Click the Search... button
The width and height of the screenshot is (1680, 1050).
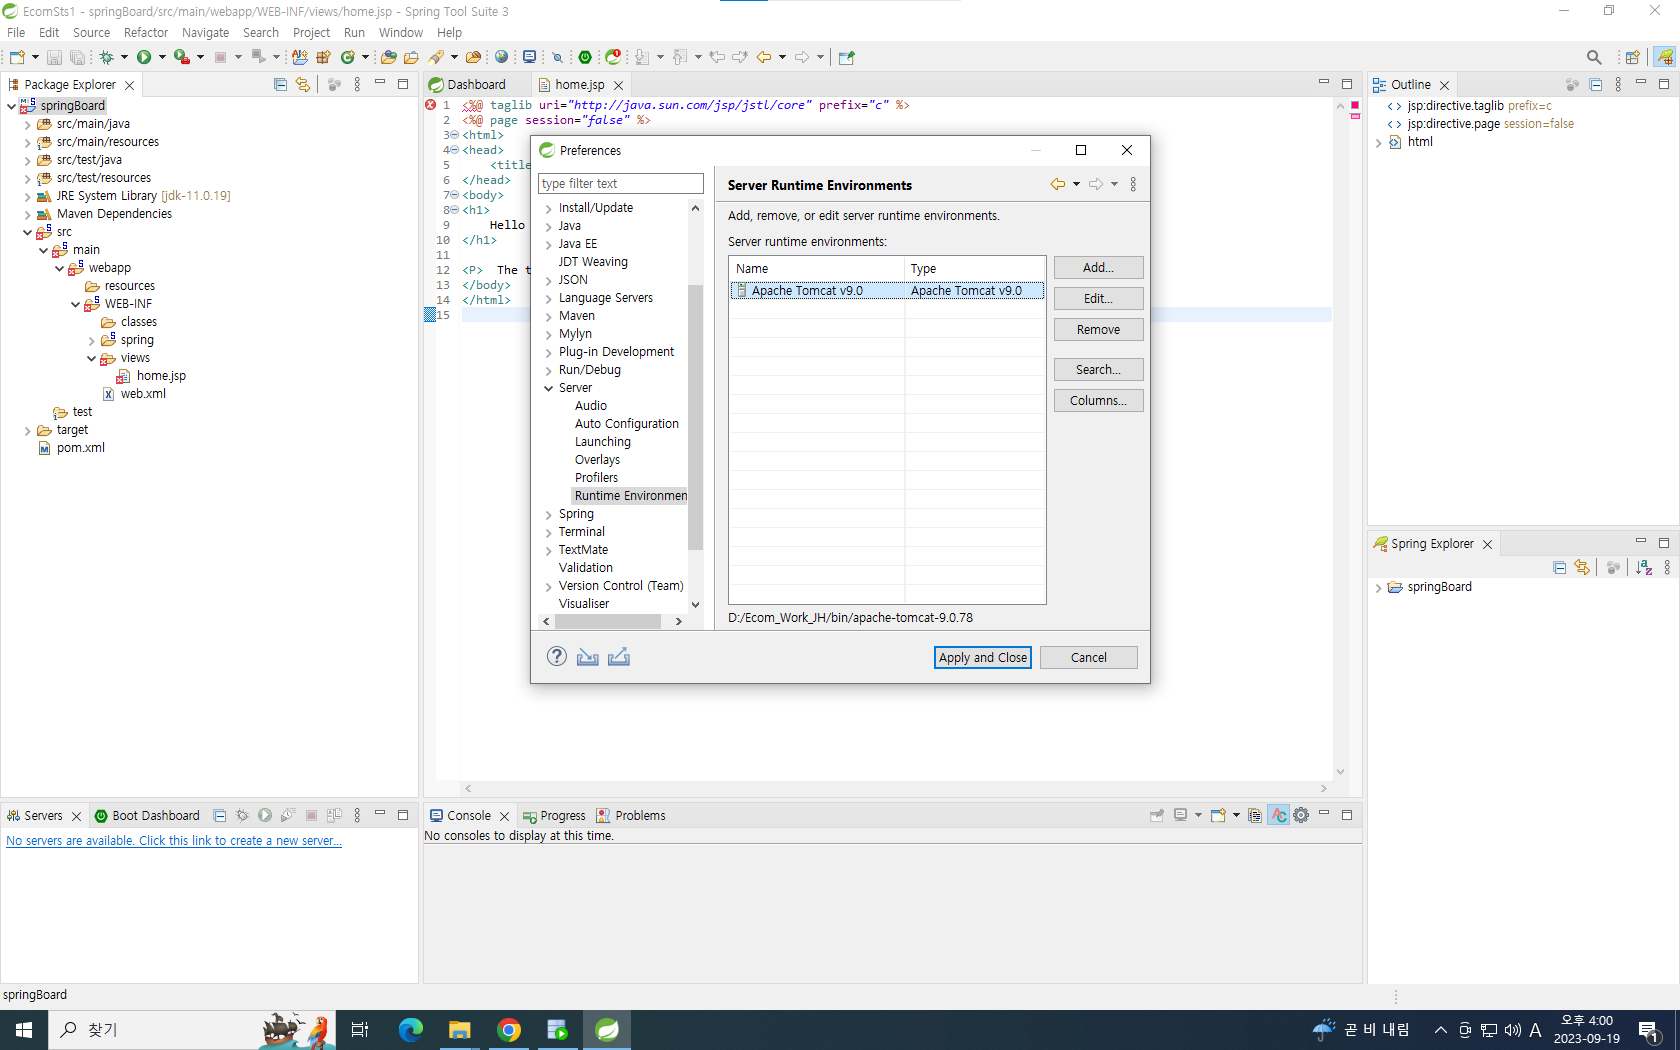(1098, 369)
